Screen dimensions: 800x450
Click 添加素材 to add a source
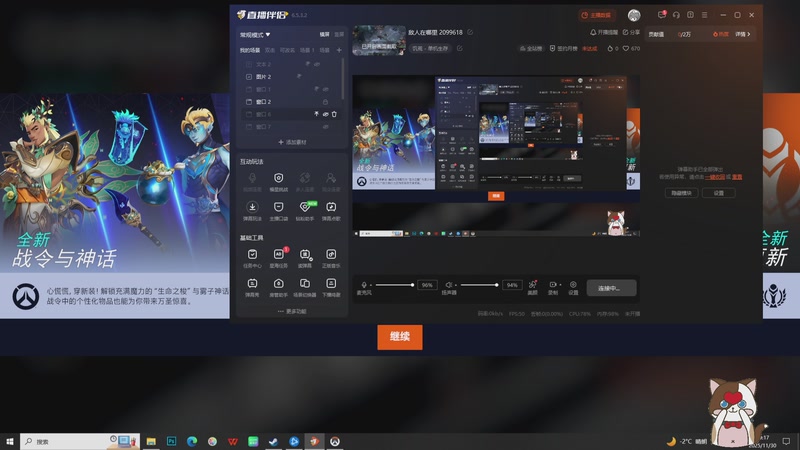[292, 142]
